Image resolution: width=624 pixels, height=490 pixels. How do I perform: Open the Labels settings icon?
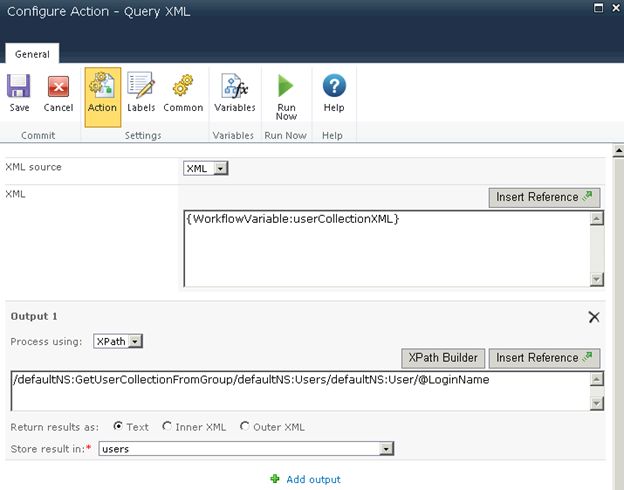point(141,85)
